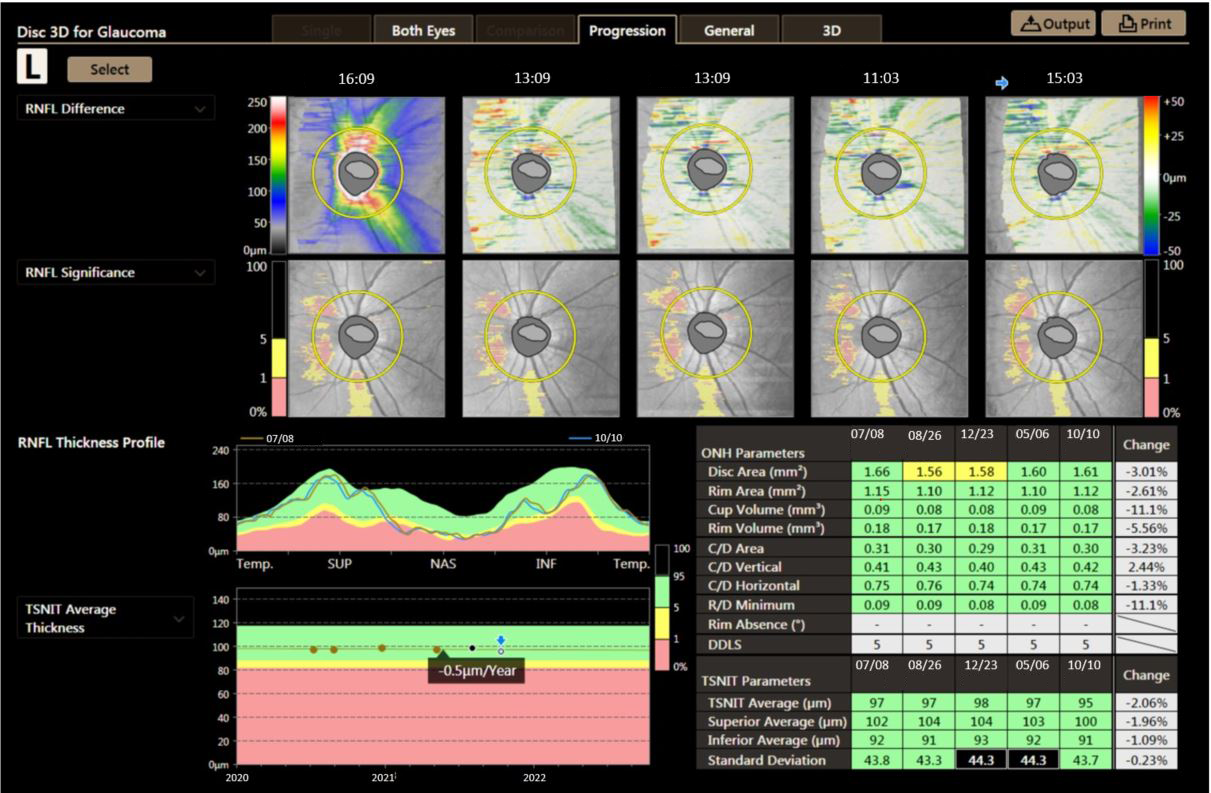Click the black data point on TSNIT chart
This screenshot has height=793, width=1211.
coord(473,648)
